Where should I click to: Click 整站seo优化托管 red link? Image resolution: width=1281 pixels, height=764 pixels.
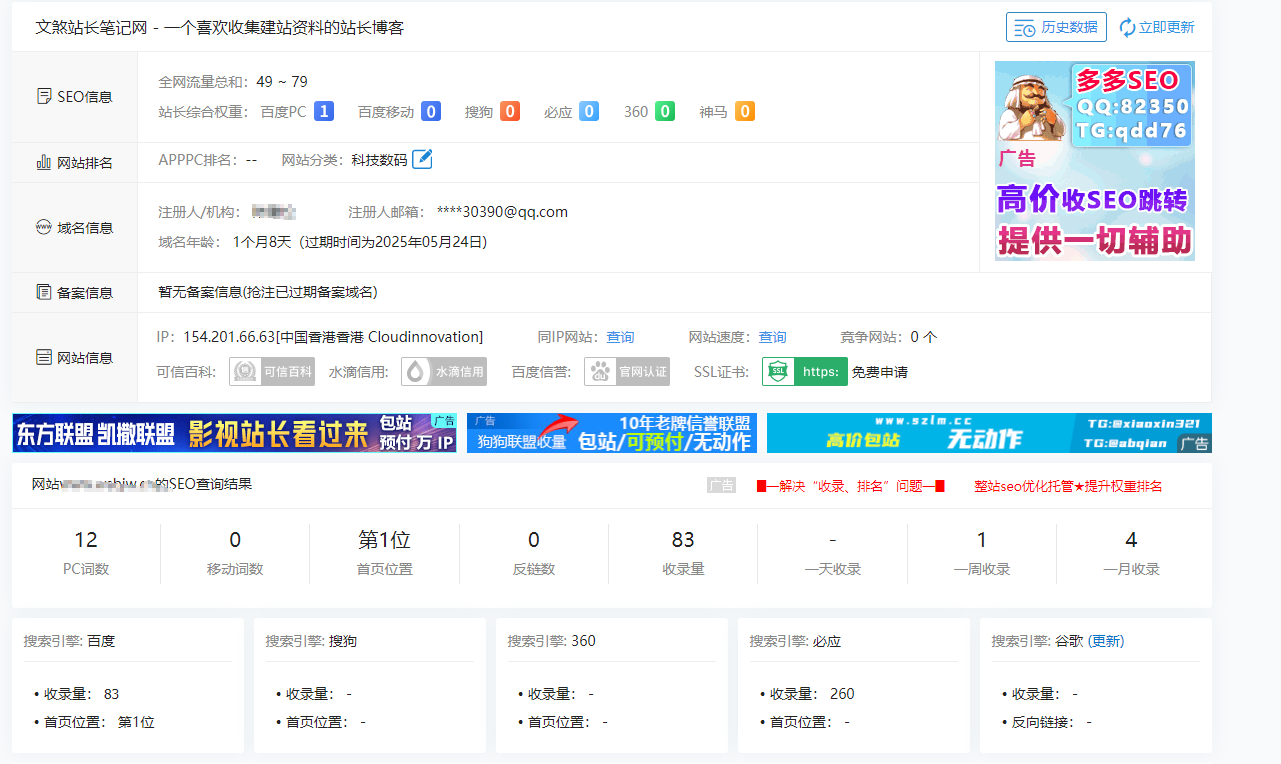coord(1068,486)
